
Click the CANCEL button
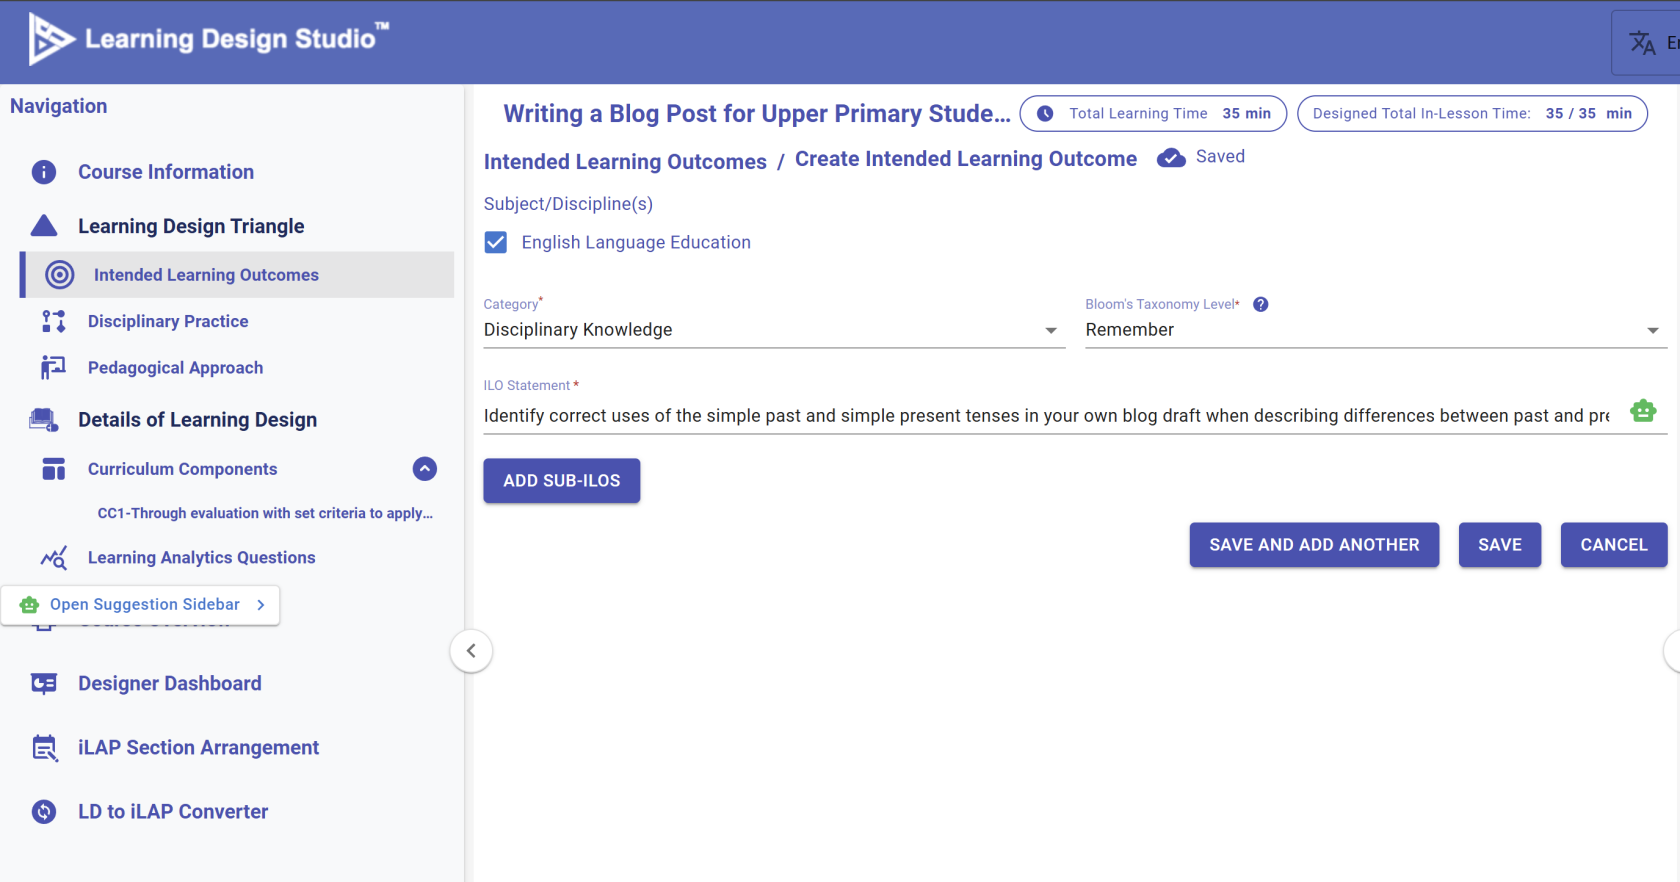1614,545
